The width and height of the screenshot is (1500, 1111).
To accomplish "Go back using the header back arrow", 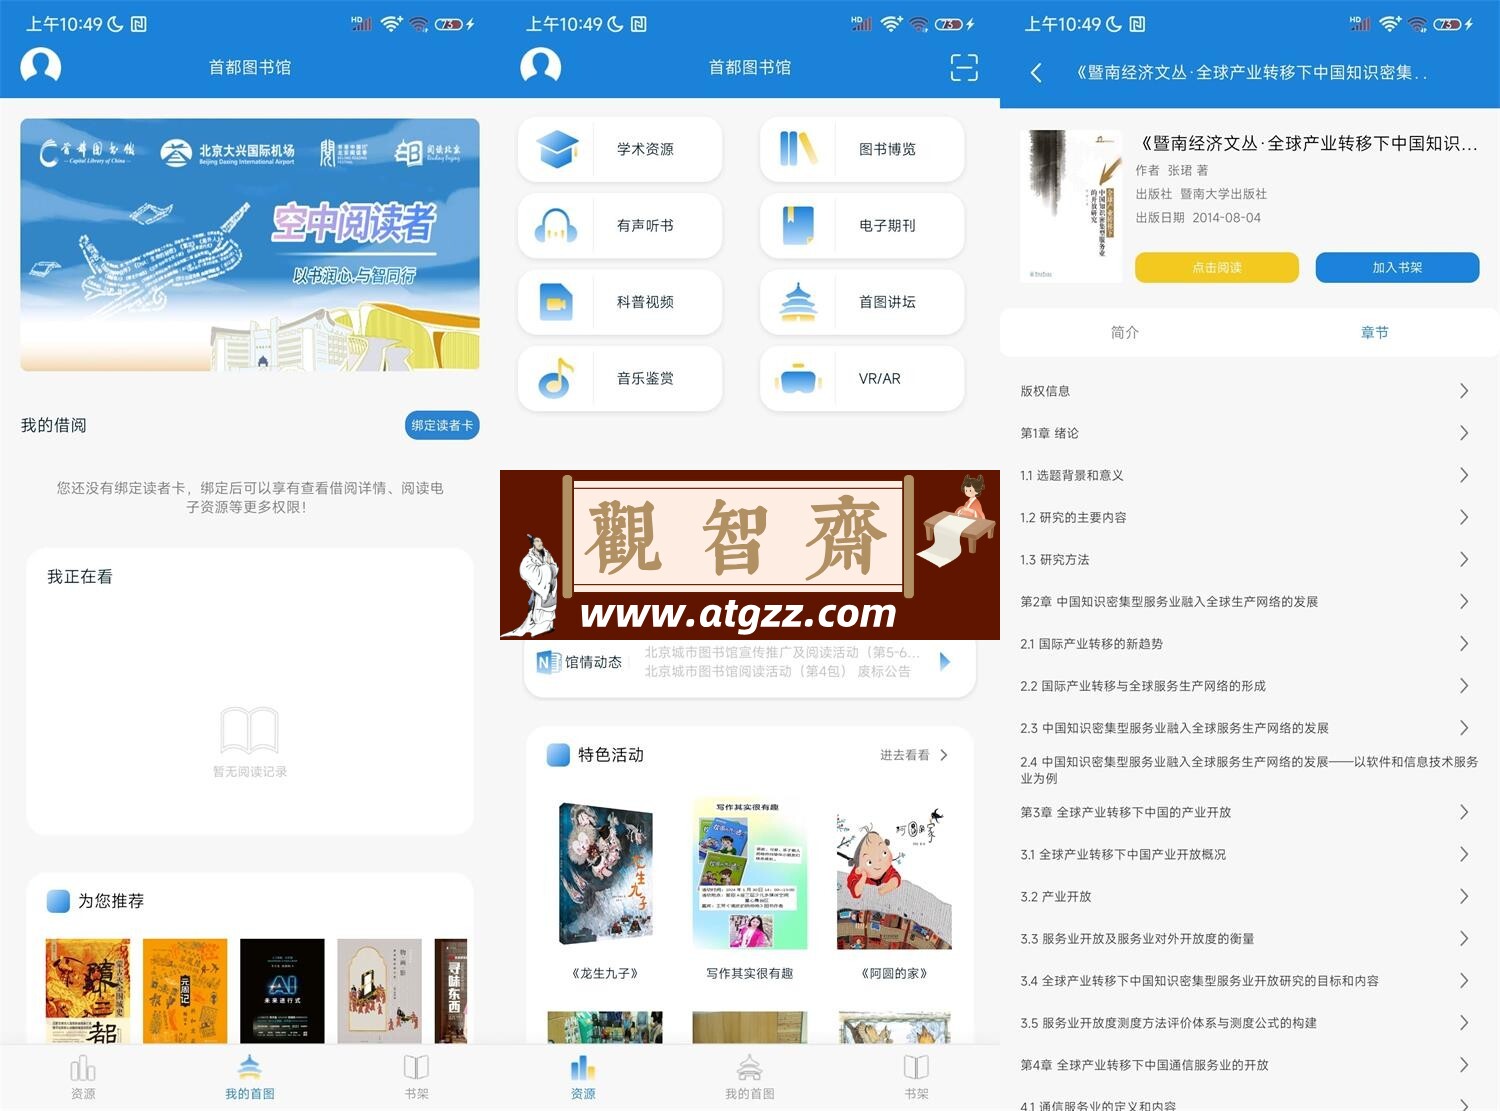I will [x=1036, y=72].
